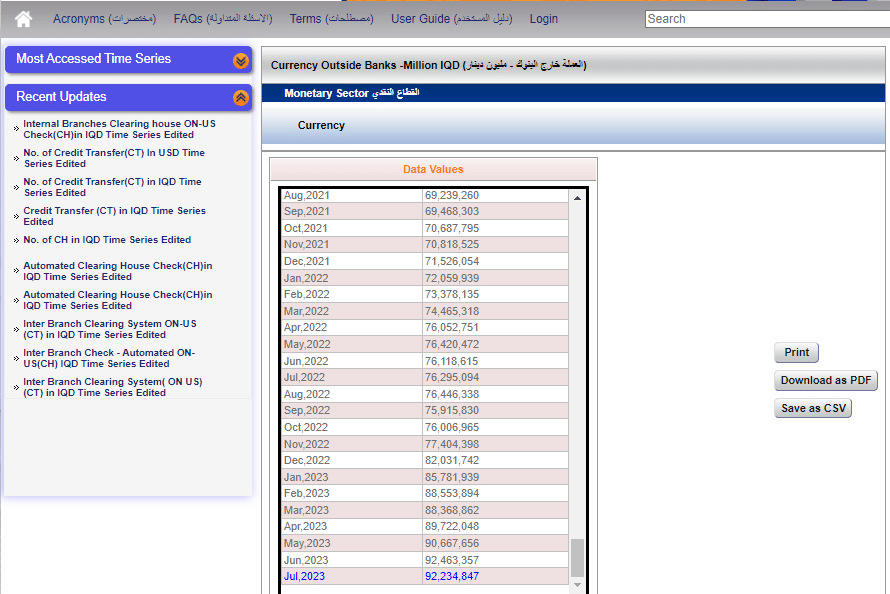Open the Acronyms menu item
This screenshot has width=890, height=594.
(x=104, y=19)
